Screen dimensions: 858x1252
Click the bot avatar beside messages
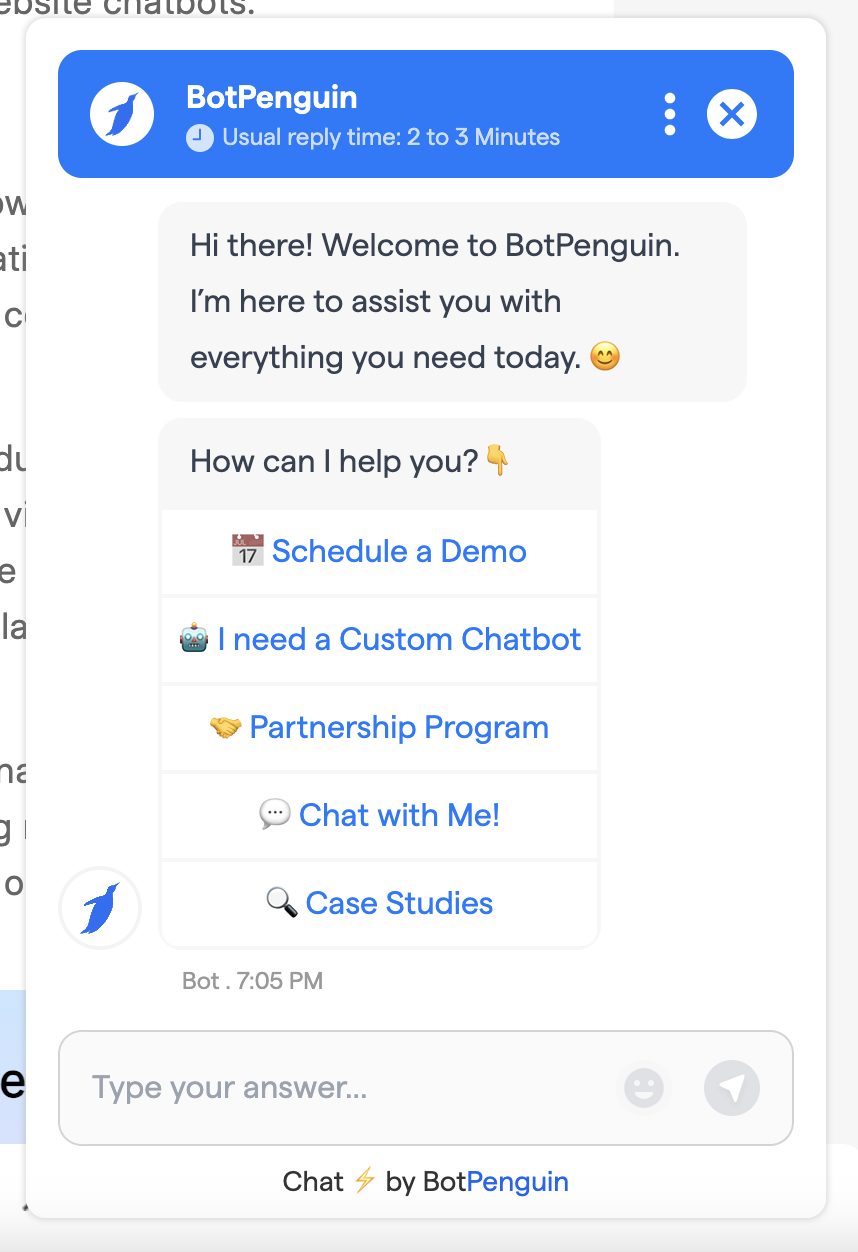pyautogui.click(x=100, y=908)
